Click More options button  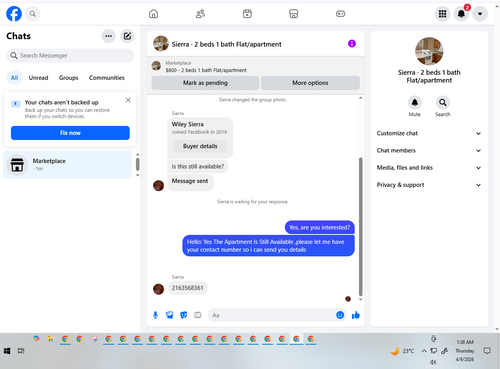(x=310, y=83)
